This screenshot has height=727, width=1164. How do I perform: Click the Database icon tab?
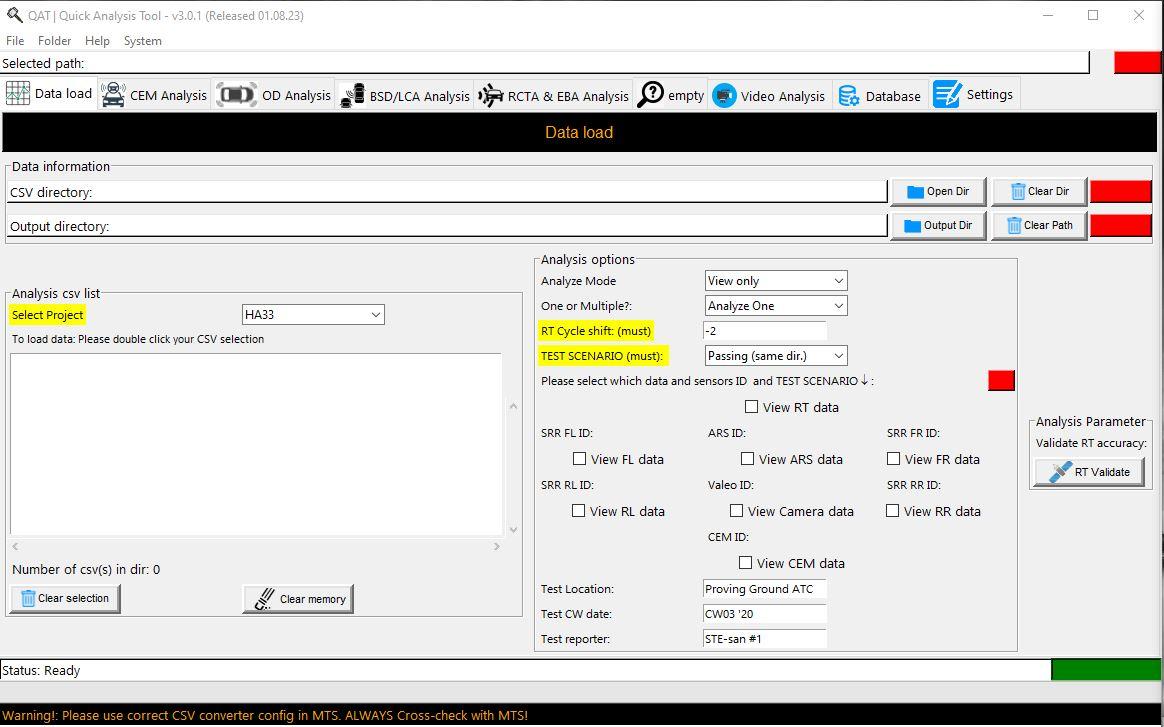(848, 96)
